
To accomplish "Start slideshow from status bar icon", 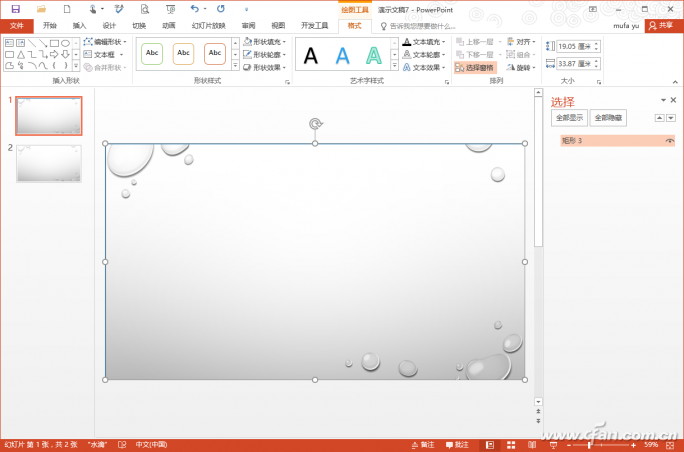I will tap(554, 444).
